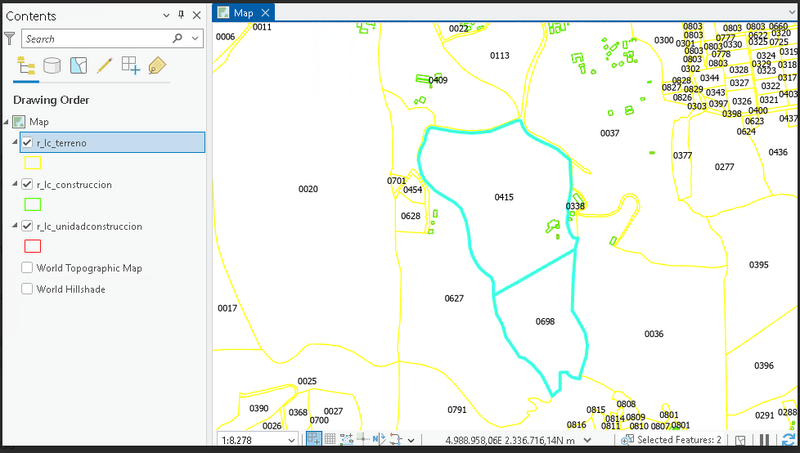
Task: Open List By Editing pencil icon
Action: pos(104,66)
